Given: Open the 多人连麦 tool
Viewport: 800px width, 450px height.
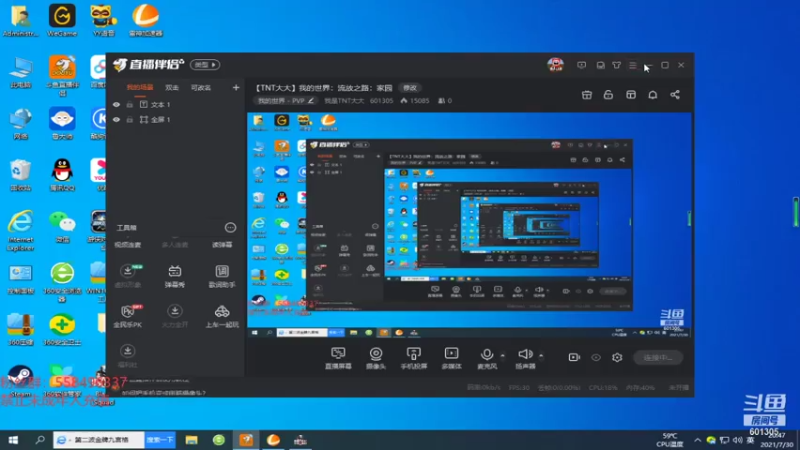Looking at the screenshot, I should point(174,245).
